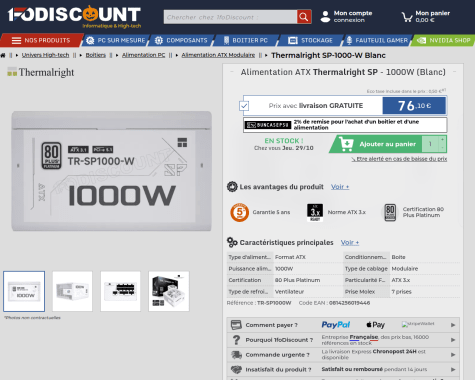
Task: Expand the Pourquoi 1foDiscount row arrow
Action: tap(453, 340)
